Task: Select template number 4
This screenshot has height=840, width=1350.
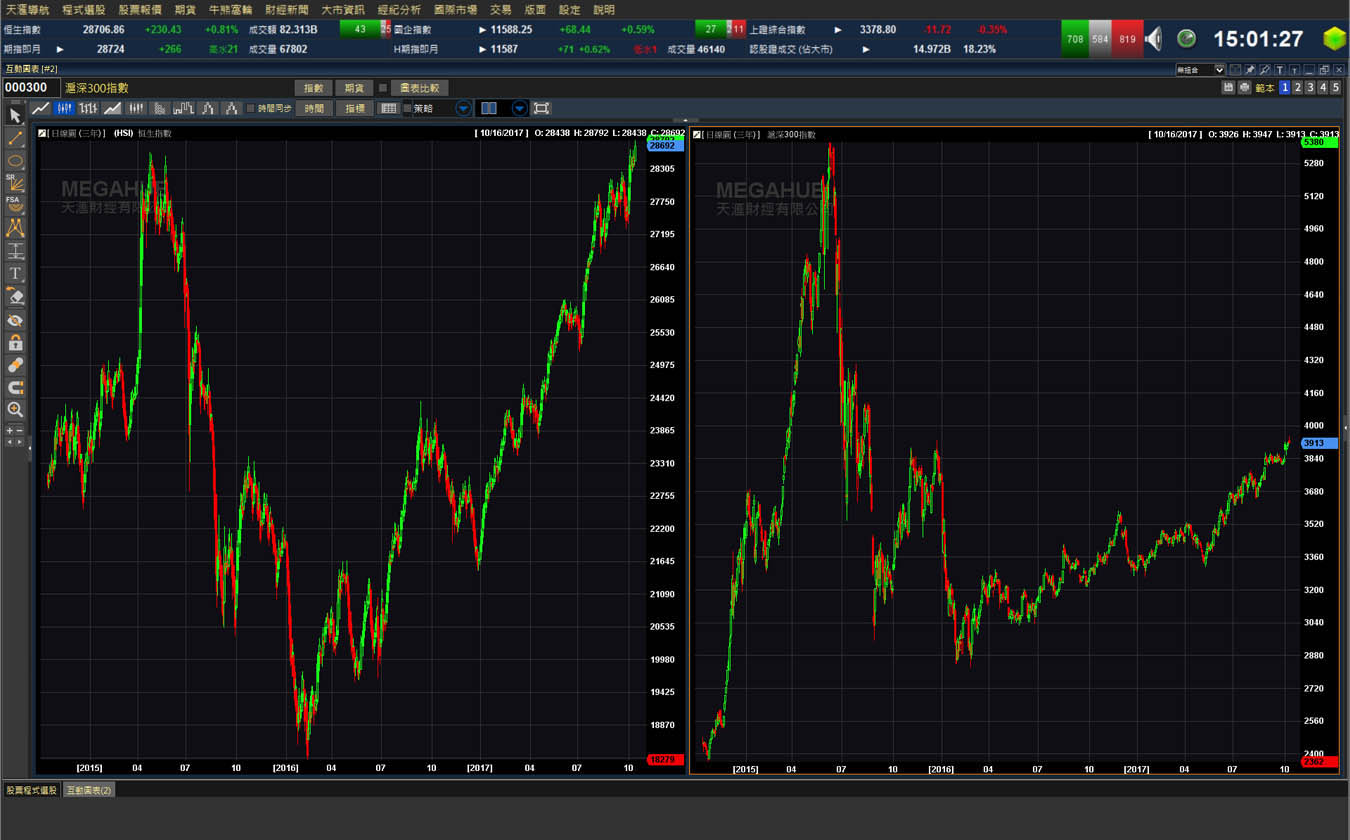Action: pos(1323,87)
